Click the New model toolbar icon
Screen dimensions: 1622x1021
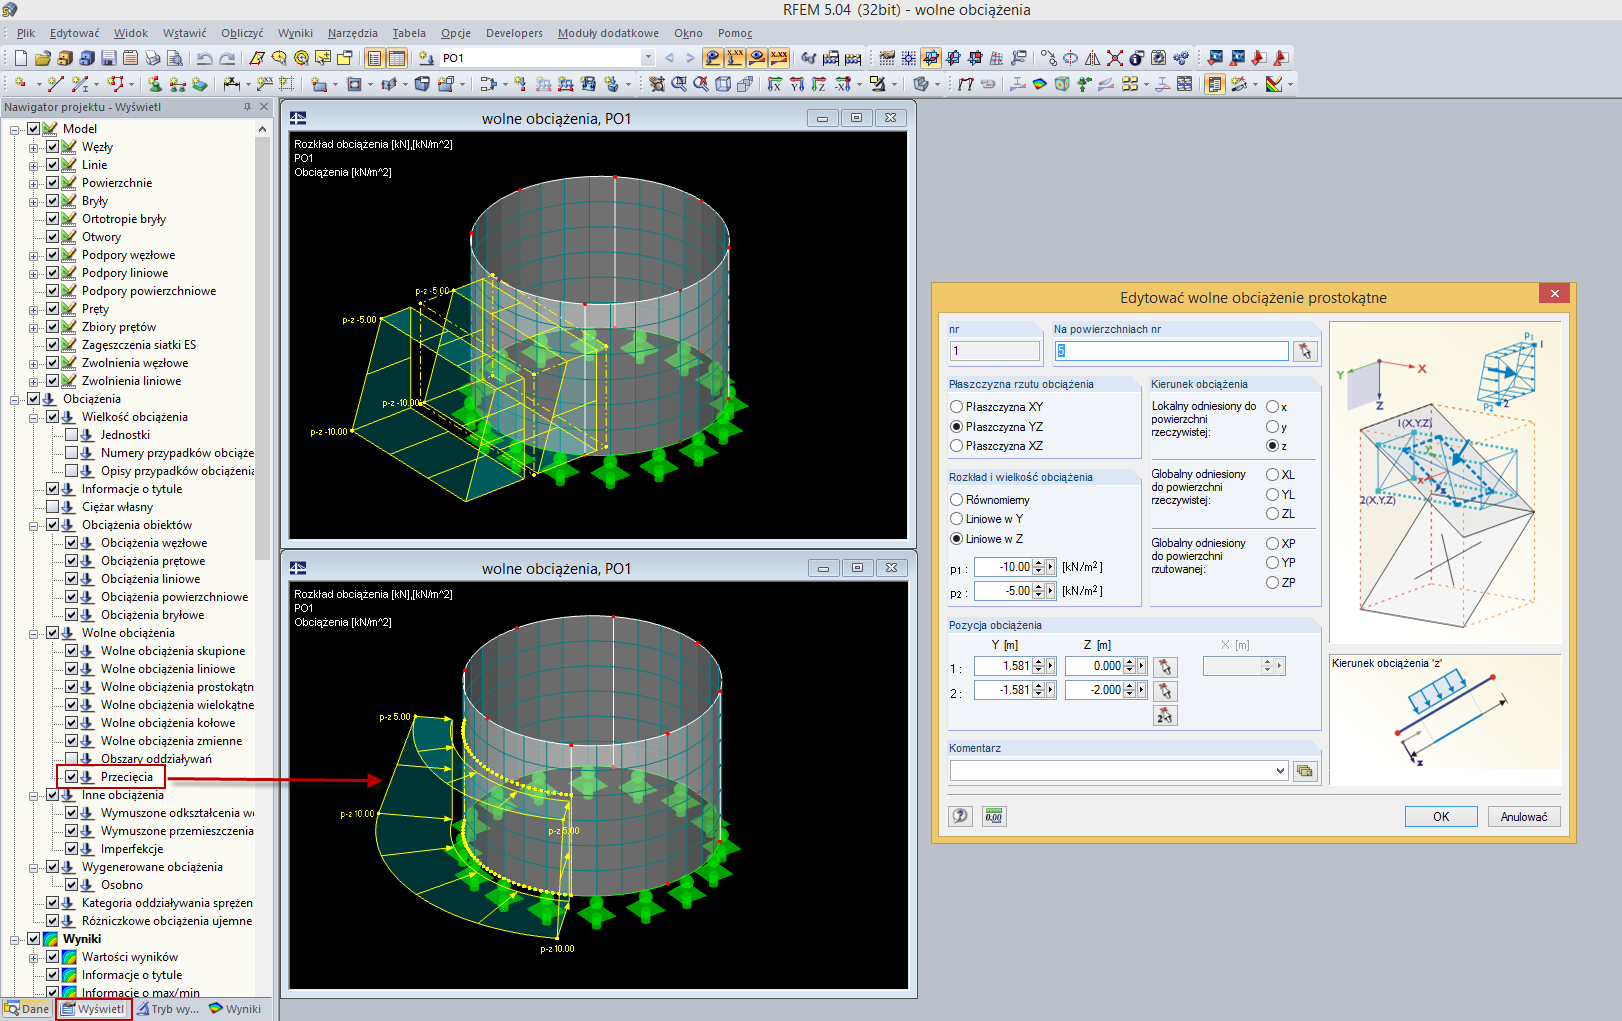click(20, 58)
